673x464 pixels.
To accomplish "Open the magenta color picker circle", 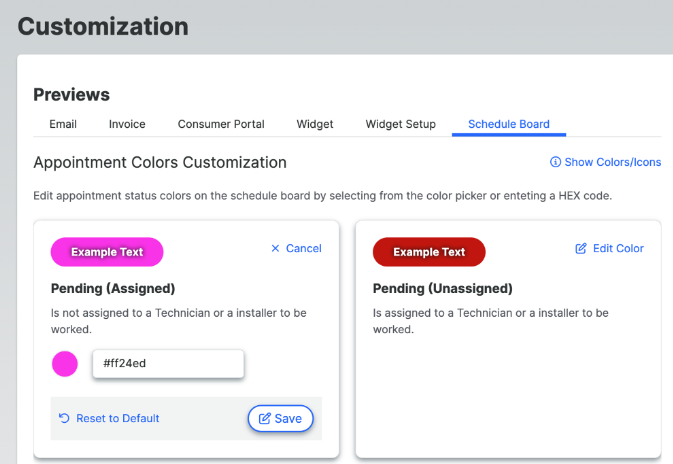I will 65,364.
